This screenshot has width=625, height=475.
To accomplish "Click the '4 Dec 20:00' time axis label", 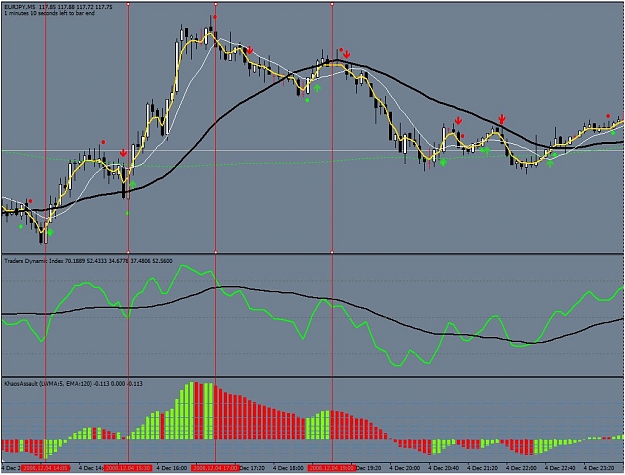I will pos(405,468).
